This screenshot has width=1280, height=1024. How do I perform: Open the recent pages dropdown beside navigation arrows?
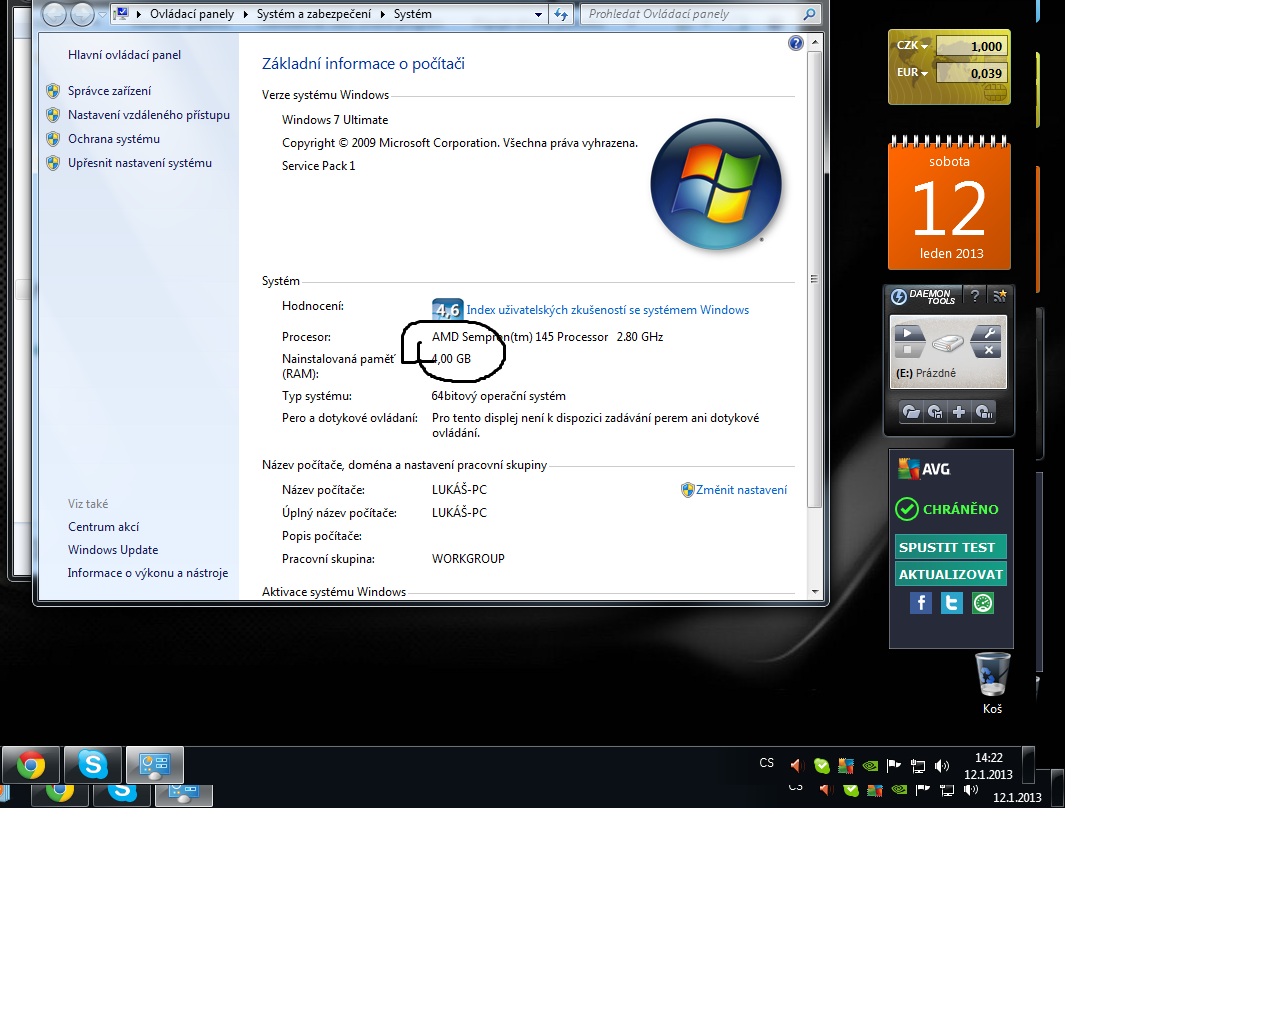pos(102,15)
